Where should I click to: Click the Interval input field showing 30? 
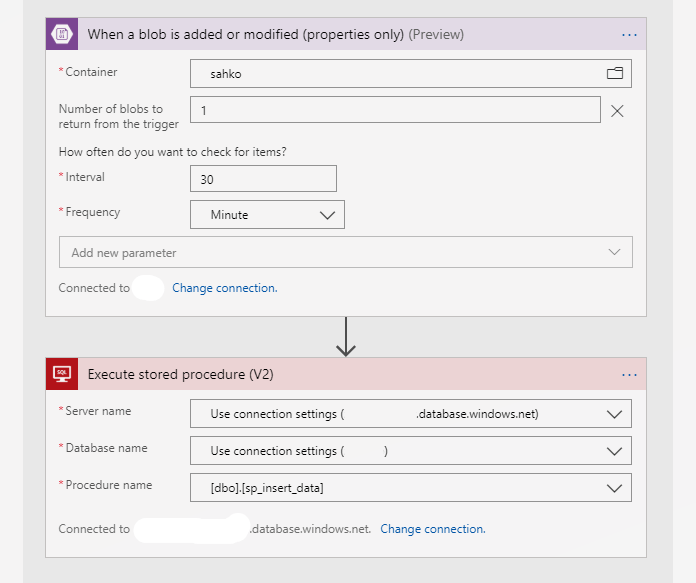[263, 179]
